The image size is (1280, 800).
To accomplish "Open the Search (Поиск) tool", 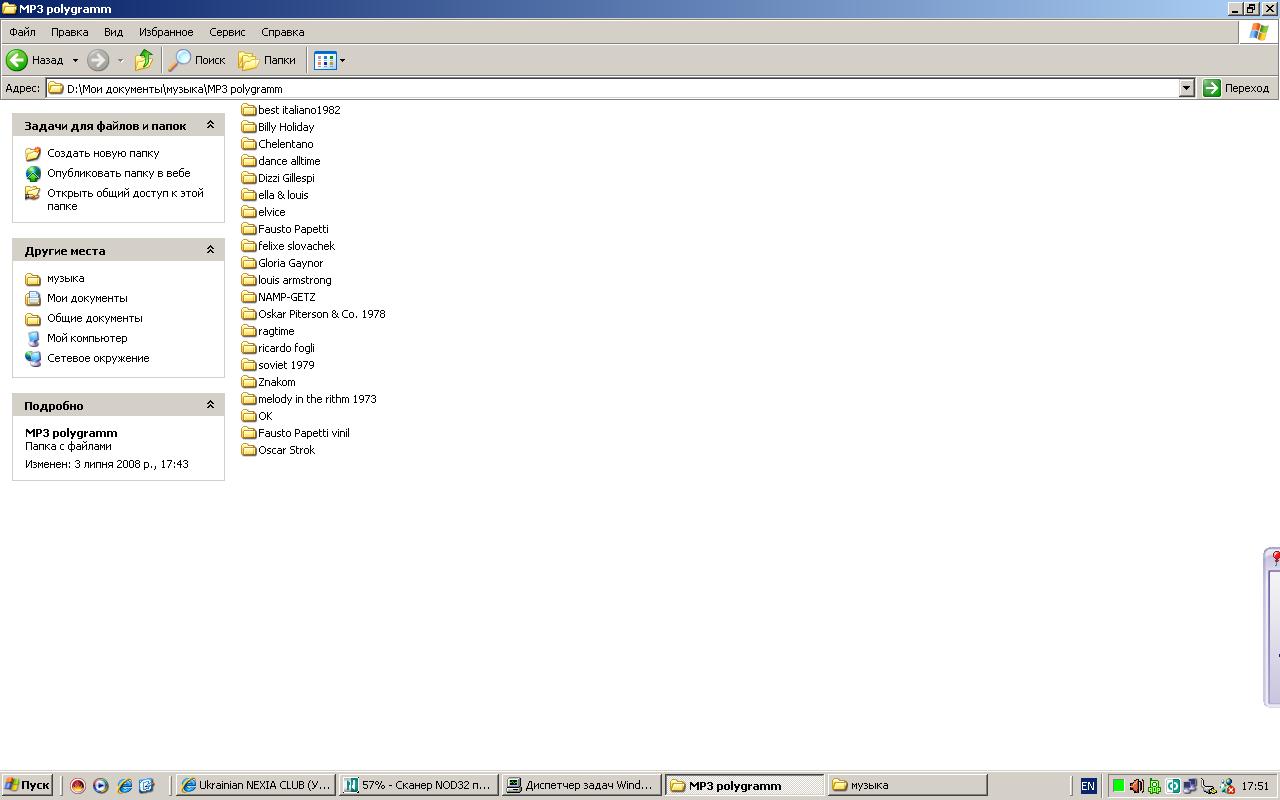I will [197, 60].
